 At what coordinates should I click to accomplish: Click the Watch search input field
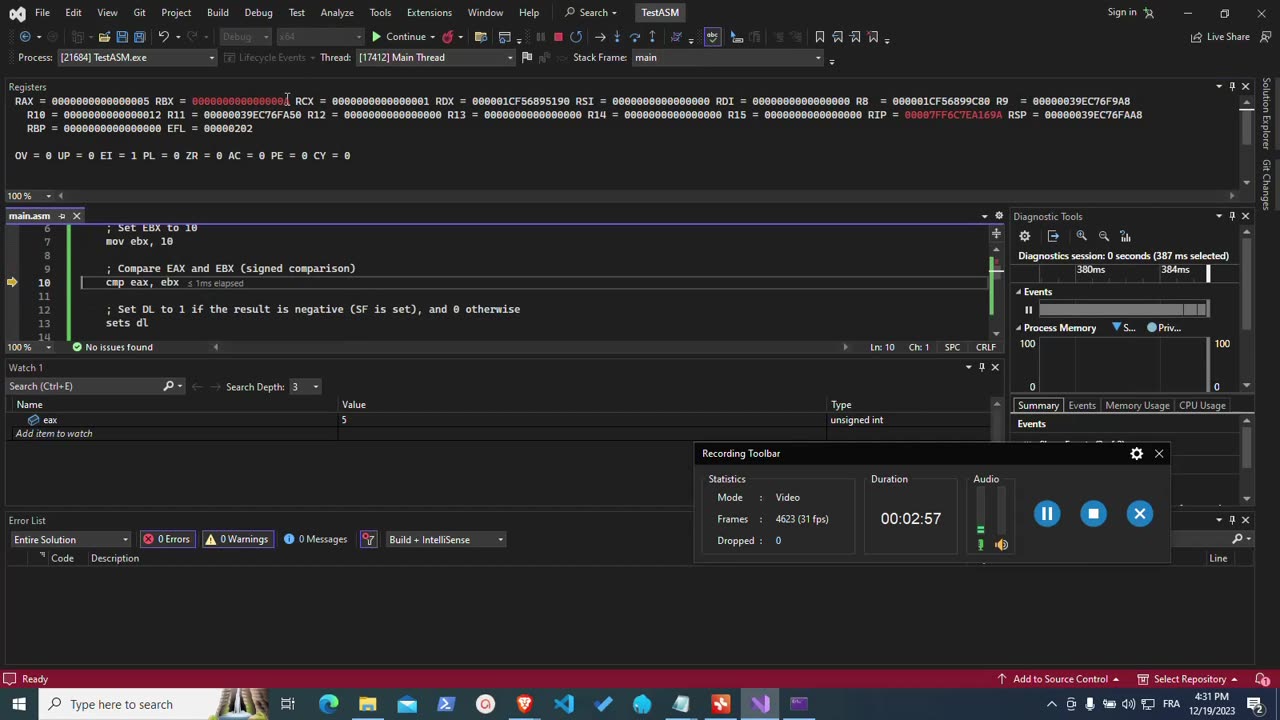click(86, 387)
